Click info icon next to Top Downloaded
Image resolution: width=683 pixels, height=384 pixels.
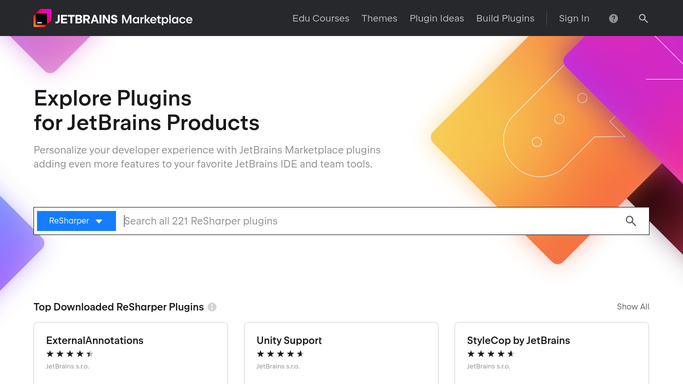pos(212,307)
